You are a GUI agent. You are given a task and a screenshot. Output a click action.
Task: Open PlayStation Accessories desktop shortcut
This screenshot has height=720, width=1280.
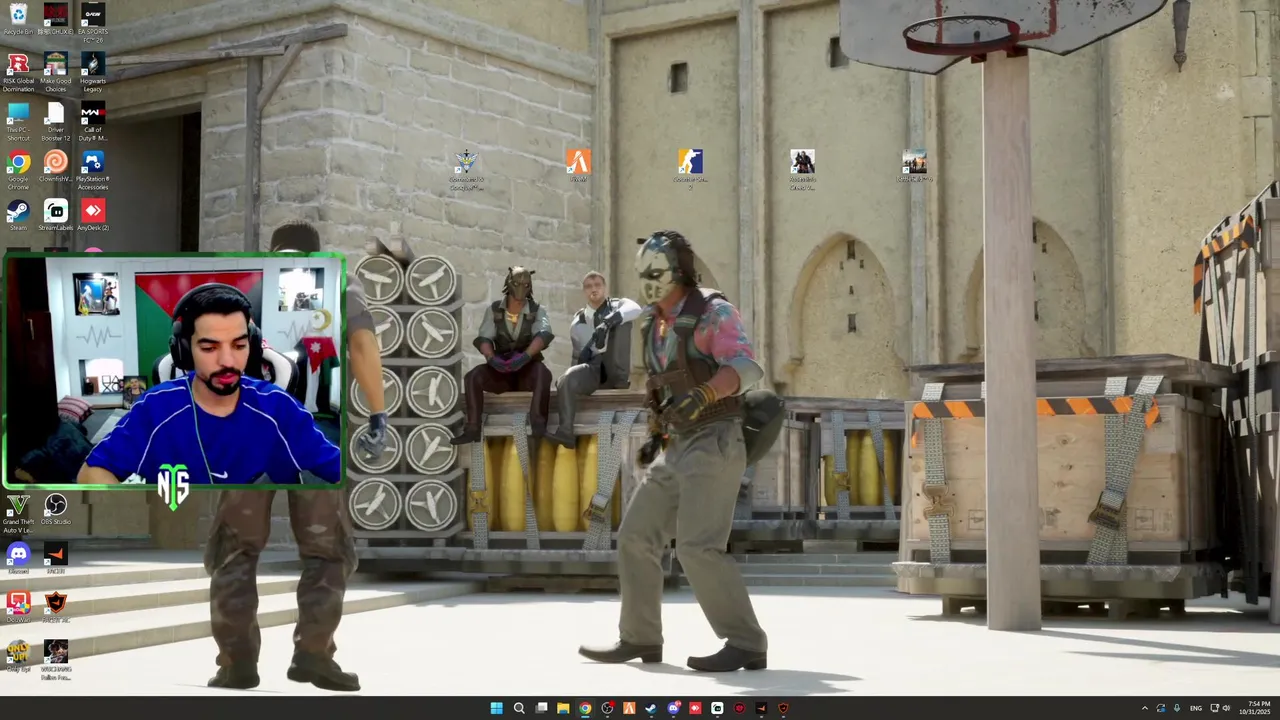pyautogui.click(x=93, y=170)
